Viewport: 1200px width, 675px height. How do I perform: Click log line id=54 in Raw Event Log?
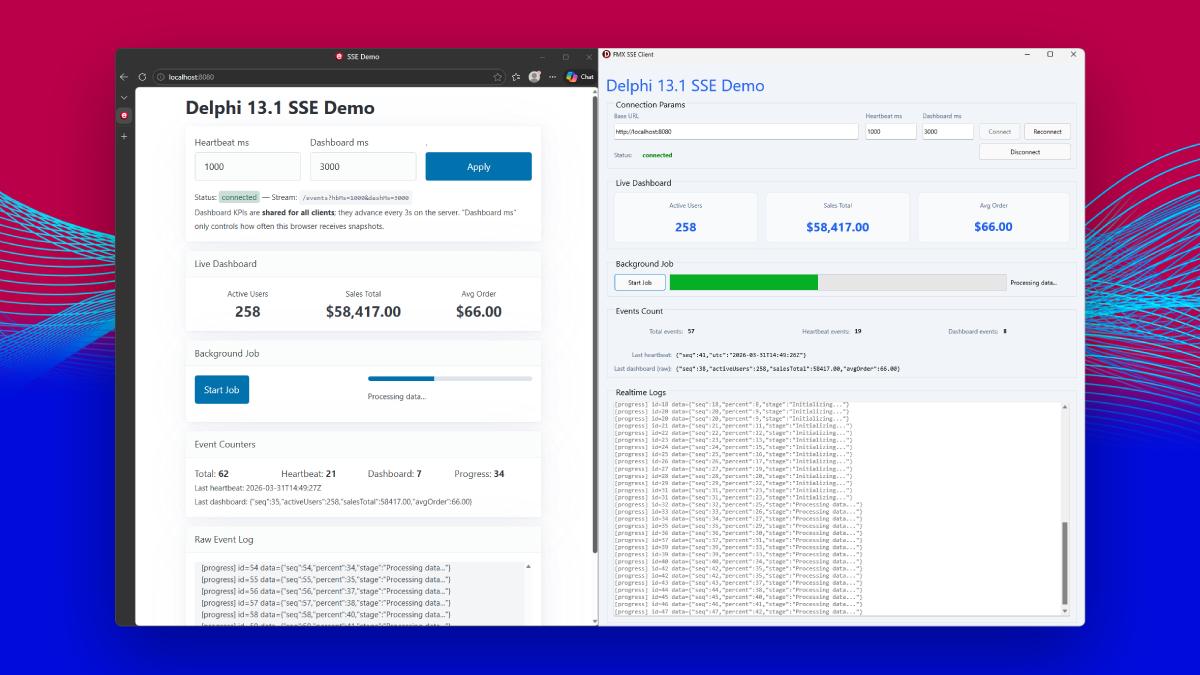pos(326,568)
